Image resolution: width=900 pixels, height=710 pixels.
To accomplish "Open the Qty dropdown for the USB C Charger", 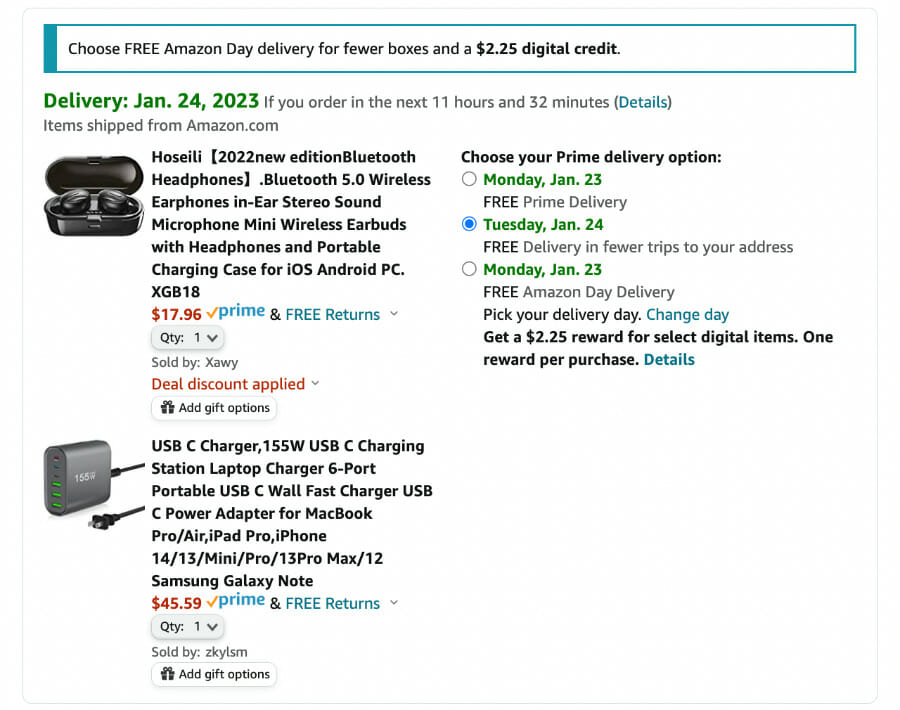I will point(188,627).
